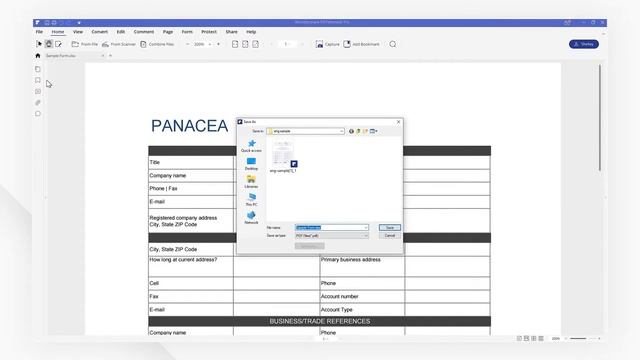This screenshot has height=360, width=640.
Task: Go to Libraries location
Action: [251, 182]
